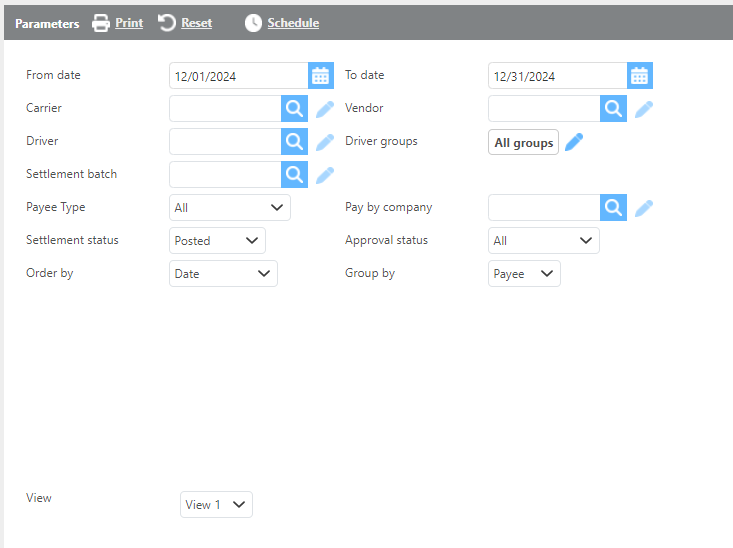This screenshot has height=548, width=733.
Task: Open the To date calendar picker
Action: [640, 76]
